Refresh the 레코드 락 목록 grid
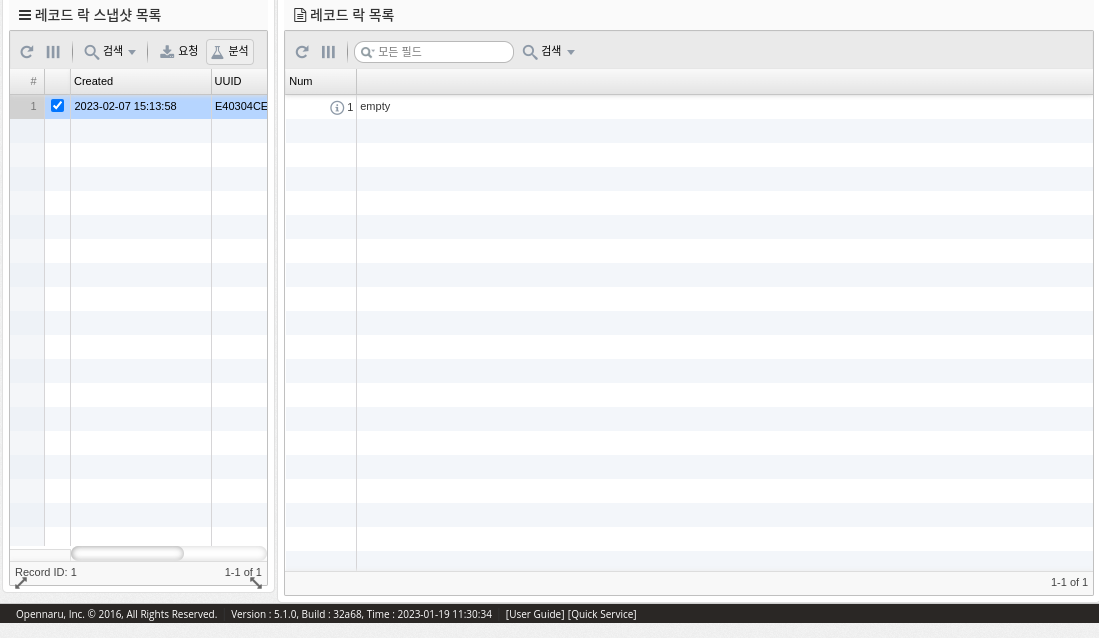Screen dimensions: 1099x638 tap(302, 52)
